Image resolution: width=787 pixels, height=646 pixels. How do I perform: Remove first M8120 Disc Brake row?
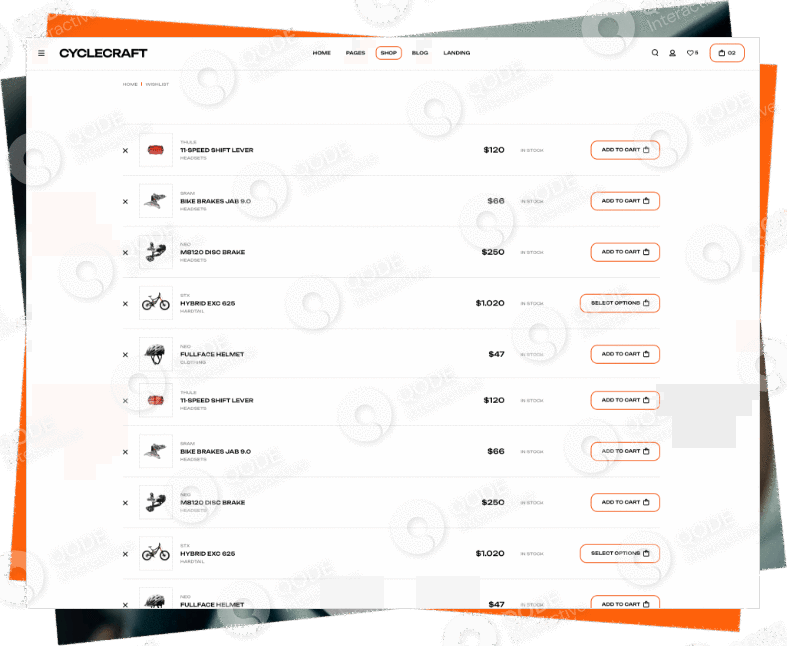125,252
